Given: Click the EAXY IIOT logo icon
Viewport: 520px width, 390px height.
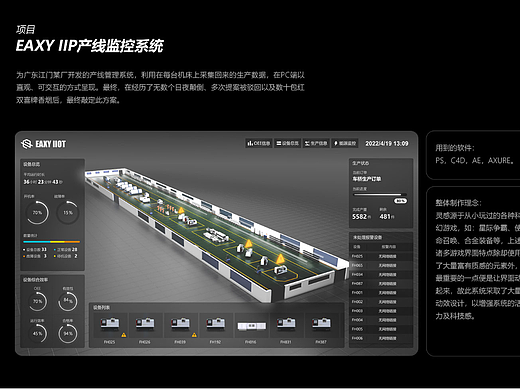Looking at the screenshot, I should coord(27,144).
